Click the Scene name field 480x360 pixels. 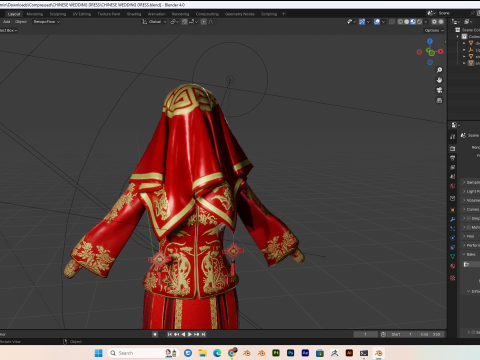[453, 13]
